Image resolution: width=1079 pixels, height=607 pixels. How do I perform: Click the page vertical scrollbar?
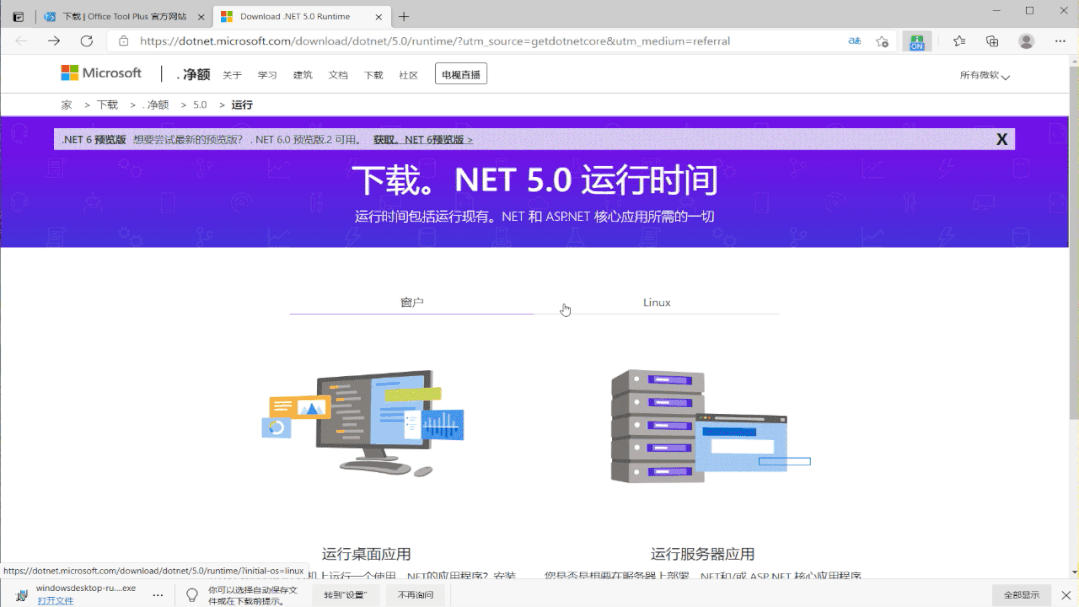pos(1073,241)
